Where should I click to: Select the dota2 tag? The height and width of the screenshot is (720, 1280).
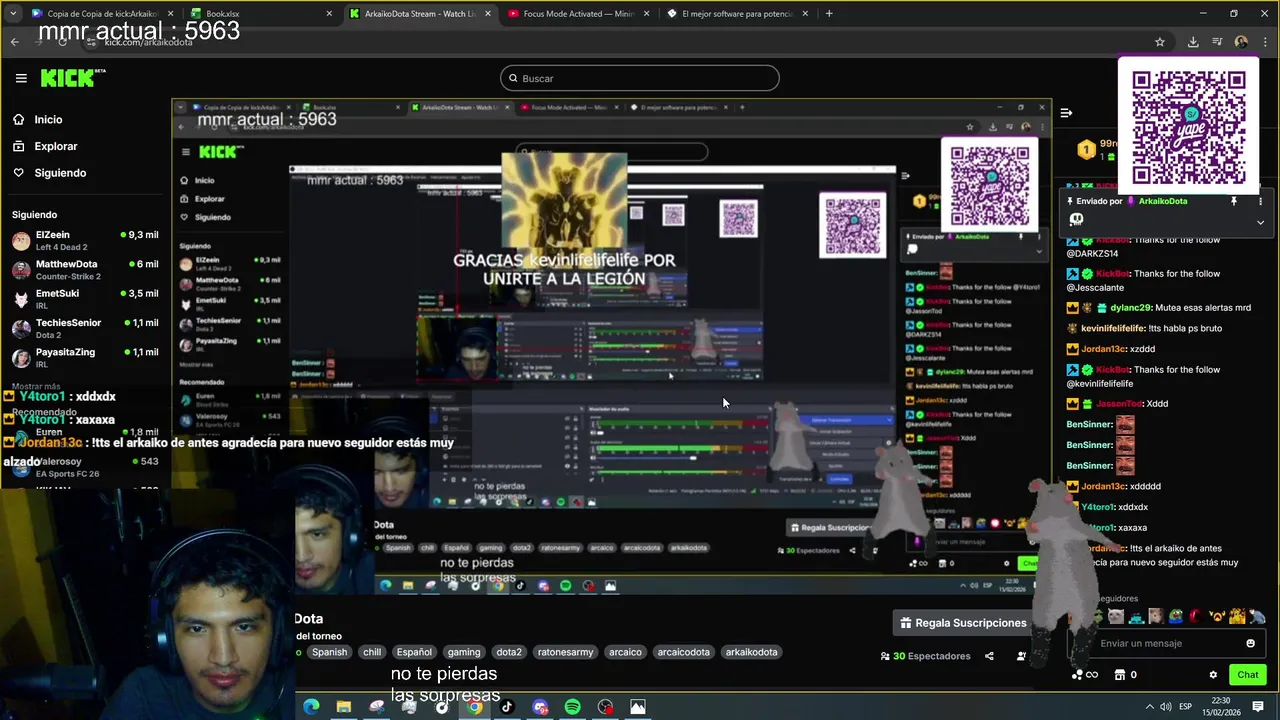pos(509,652)
